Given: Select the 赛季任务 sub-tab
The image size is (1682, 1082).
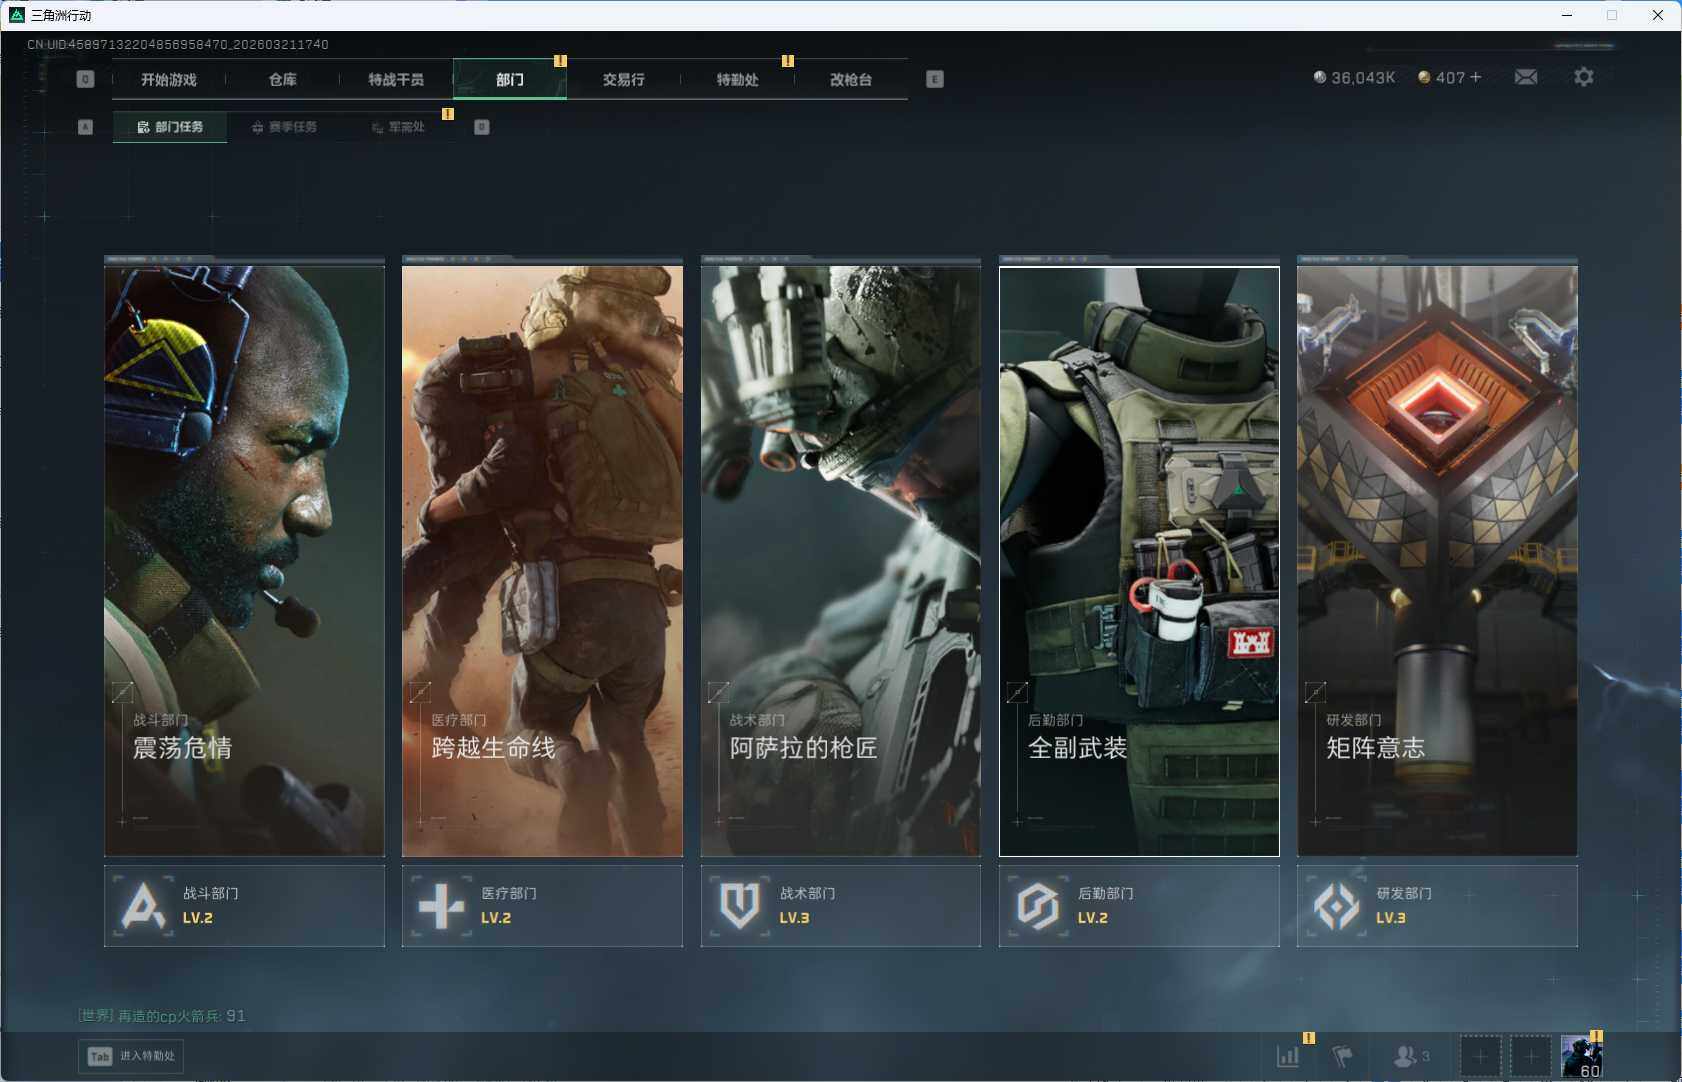Looking at the screenshot, I should coord(284,127).
